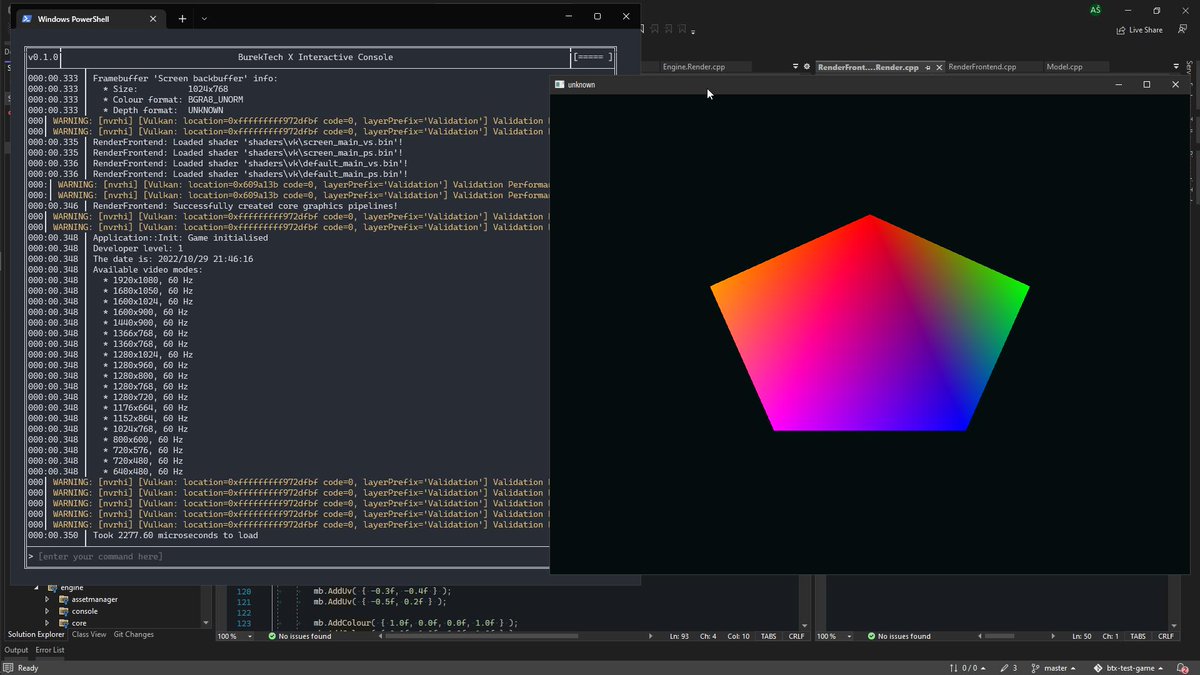Screen dimensions: 1200x675
Task: Click the unknown window title icon
Action: click(560, 85)
